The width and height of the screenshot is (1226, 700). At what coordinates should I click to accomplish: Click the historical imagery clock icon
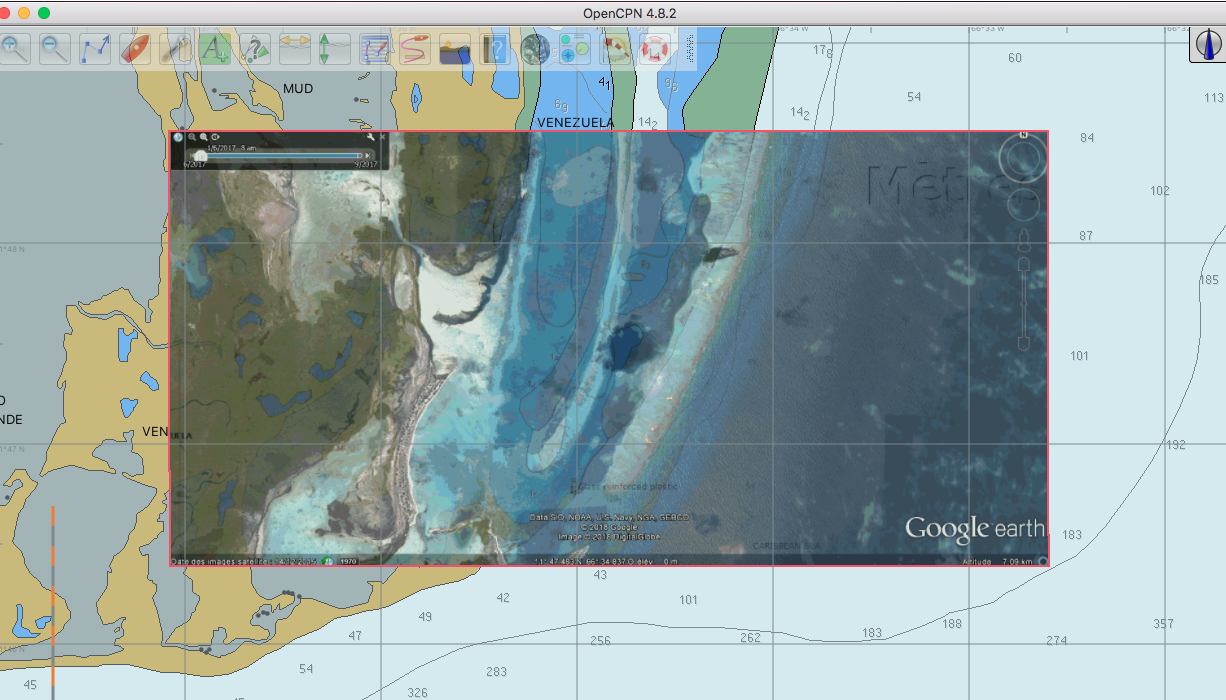coord(178,137)
